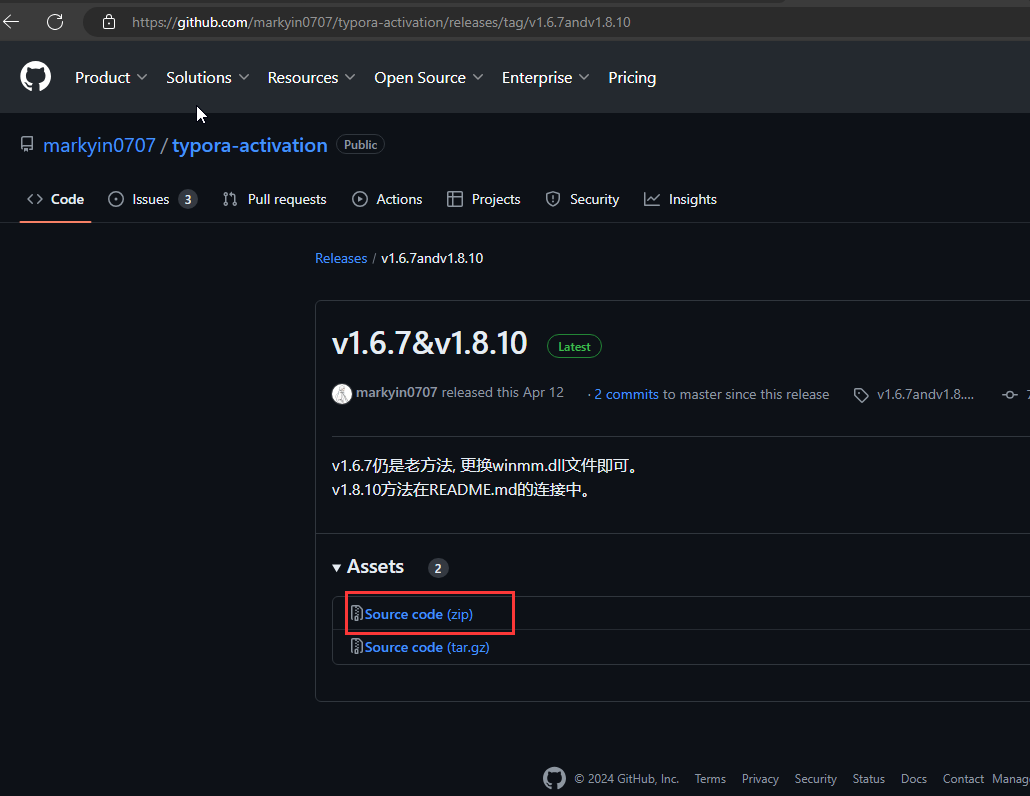Screen dimensions: 1030x796
Task: Expand the Resources menu
Action: (x=311, y=77)
